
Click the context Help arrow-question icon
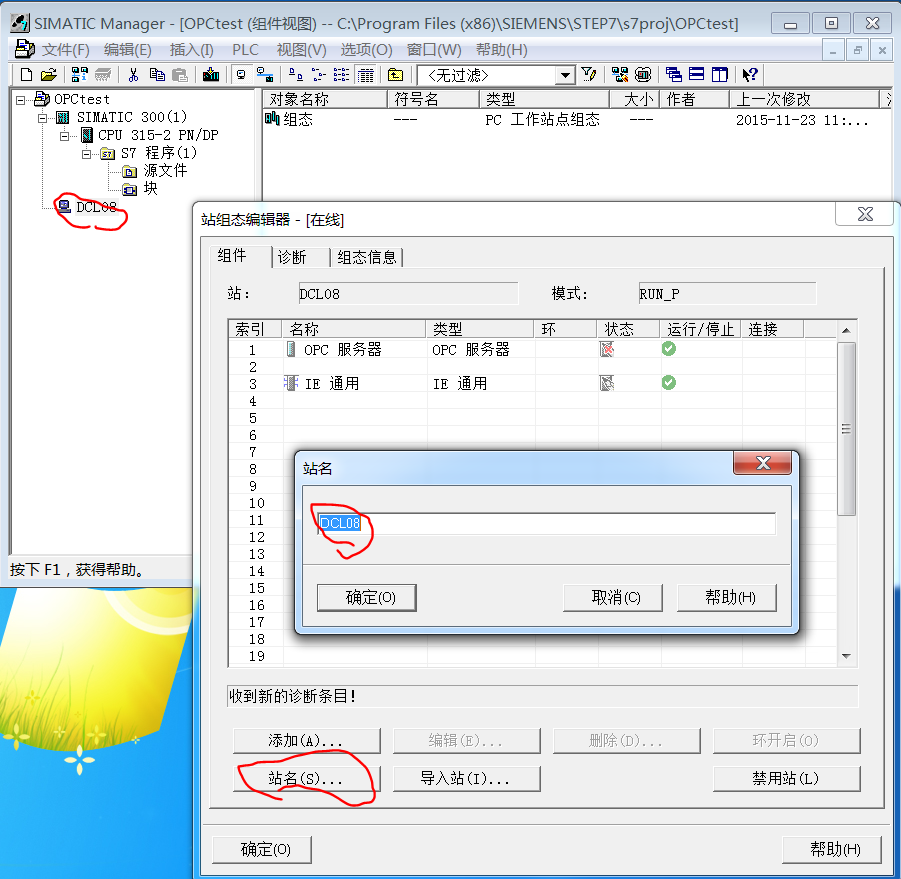(x=750, y=75)
